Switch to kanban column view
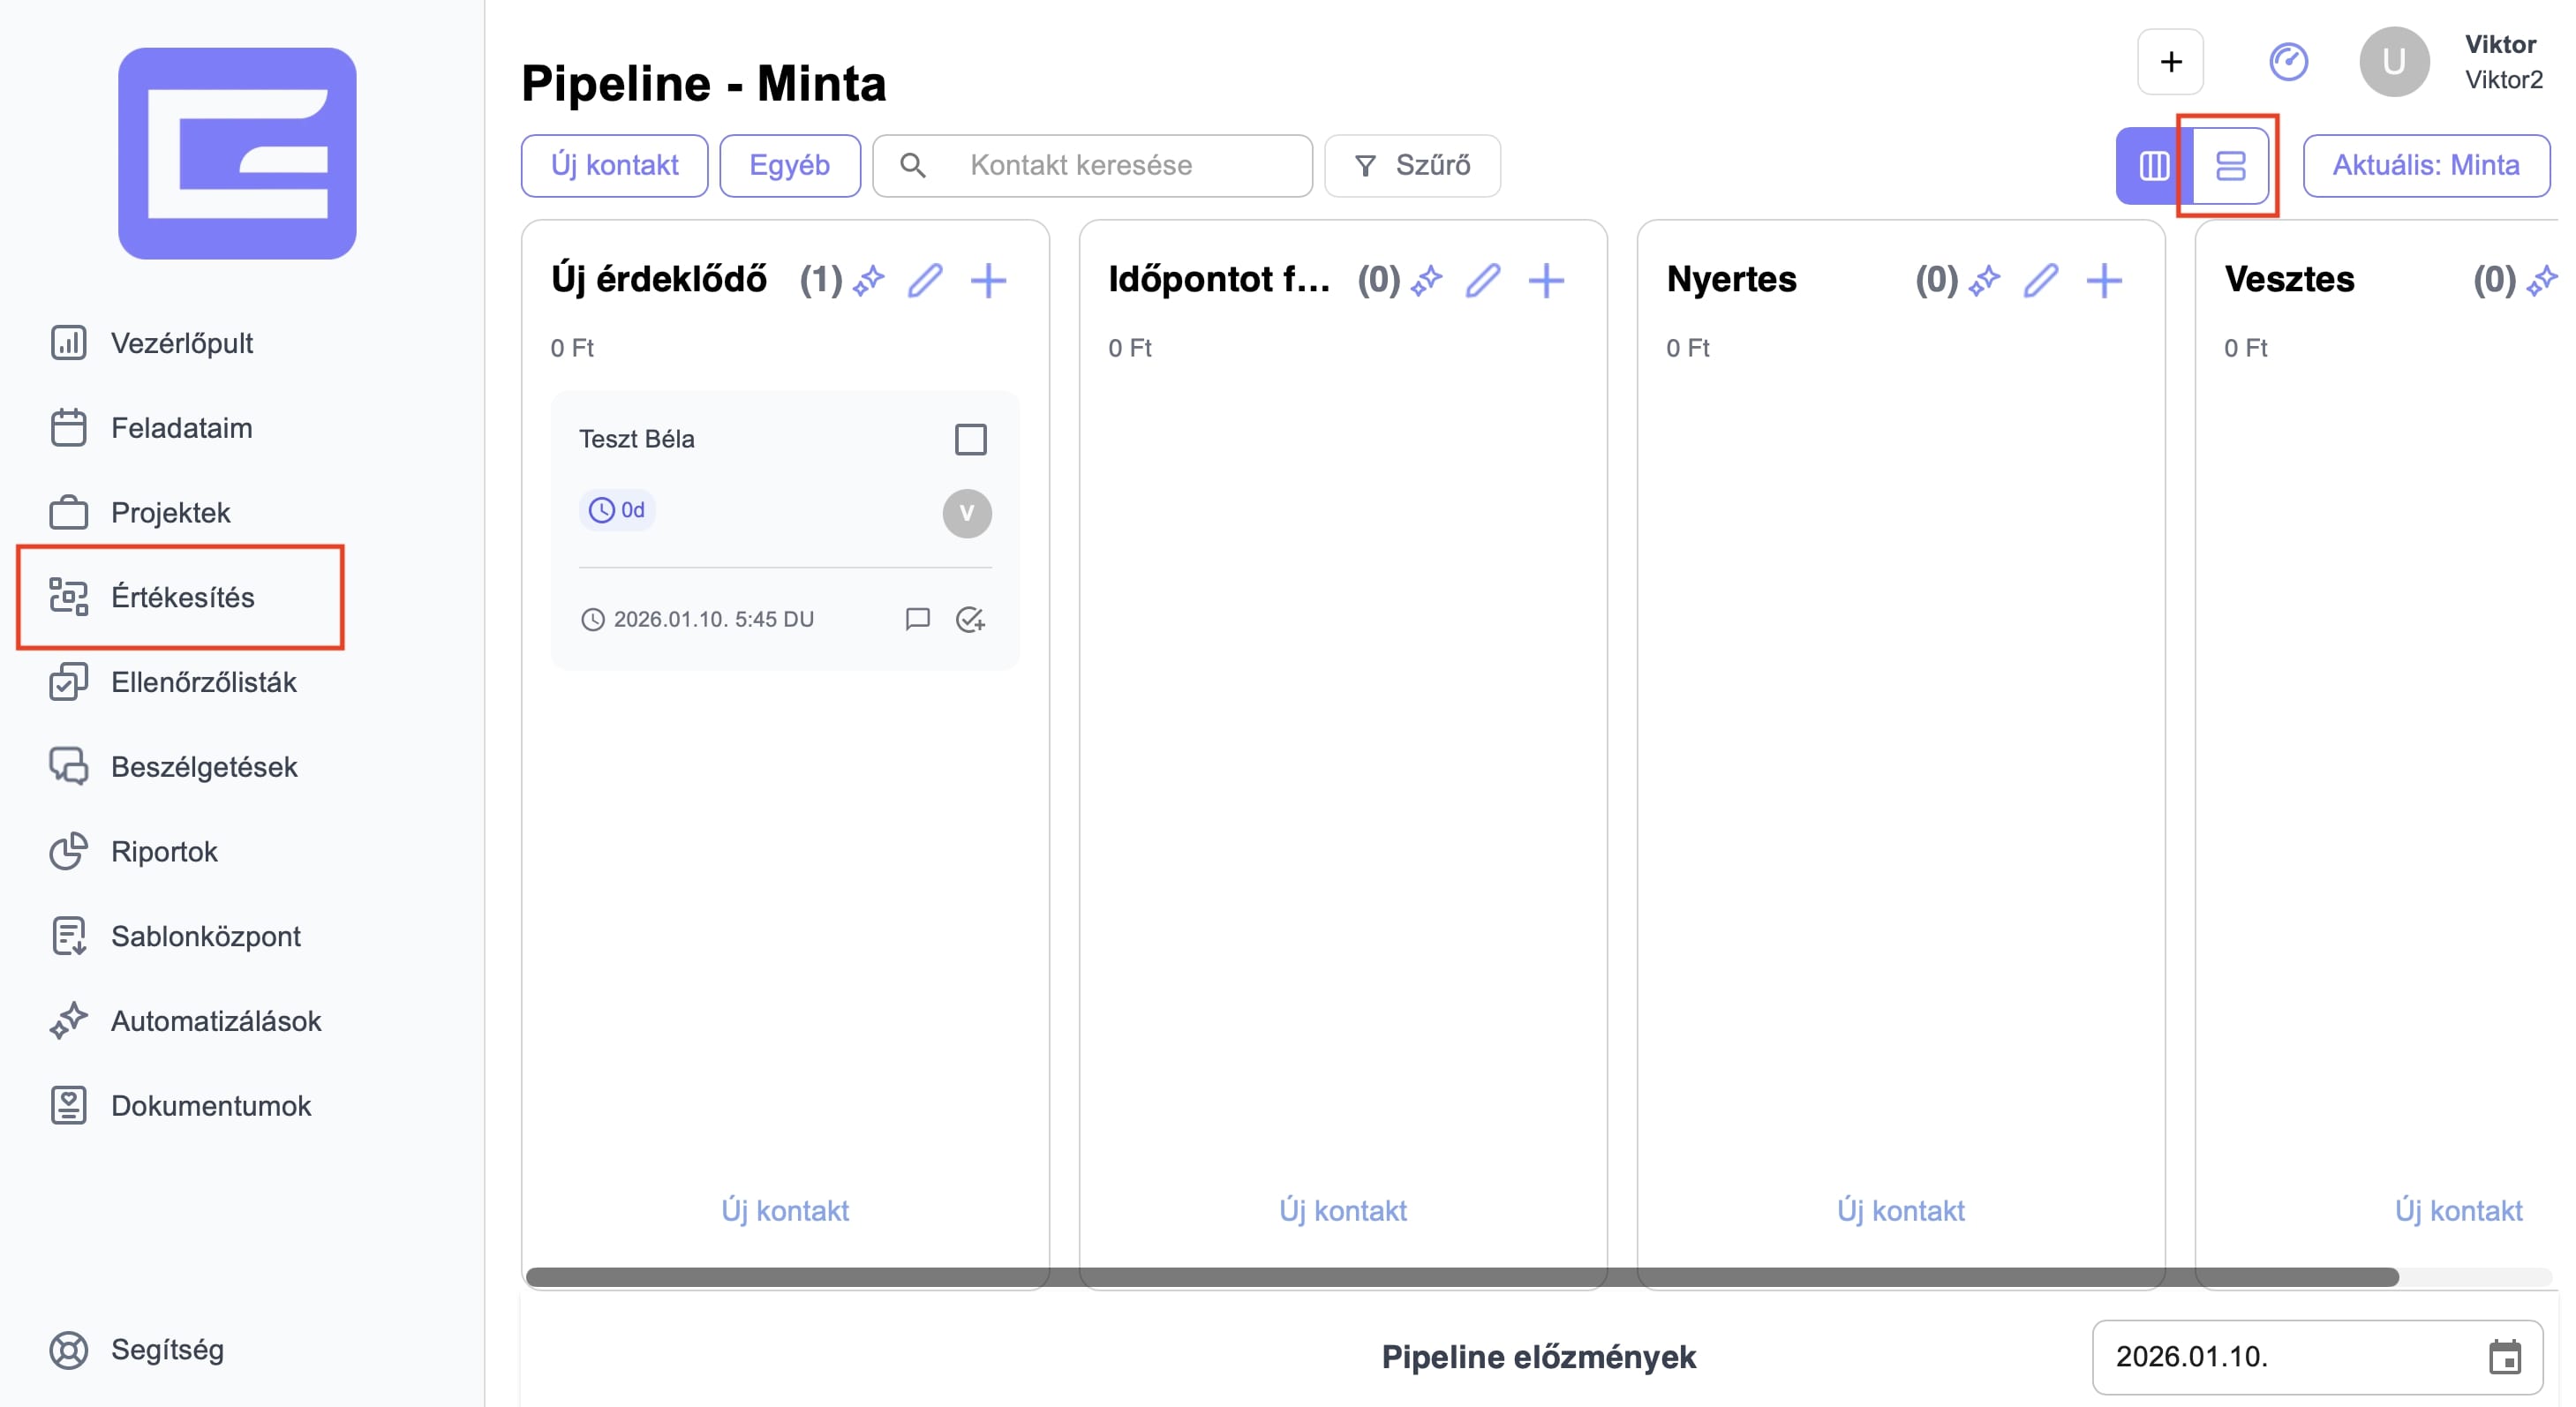The width and height of the screenshot is (2576, 1407). click(2153, 166)
